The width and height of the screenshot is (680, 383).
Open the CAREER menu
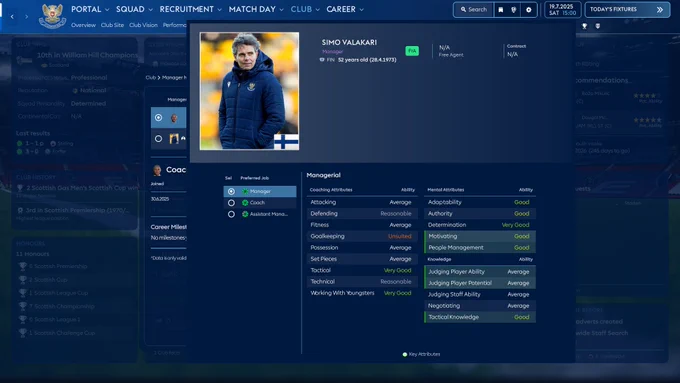coord(341,9)
